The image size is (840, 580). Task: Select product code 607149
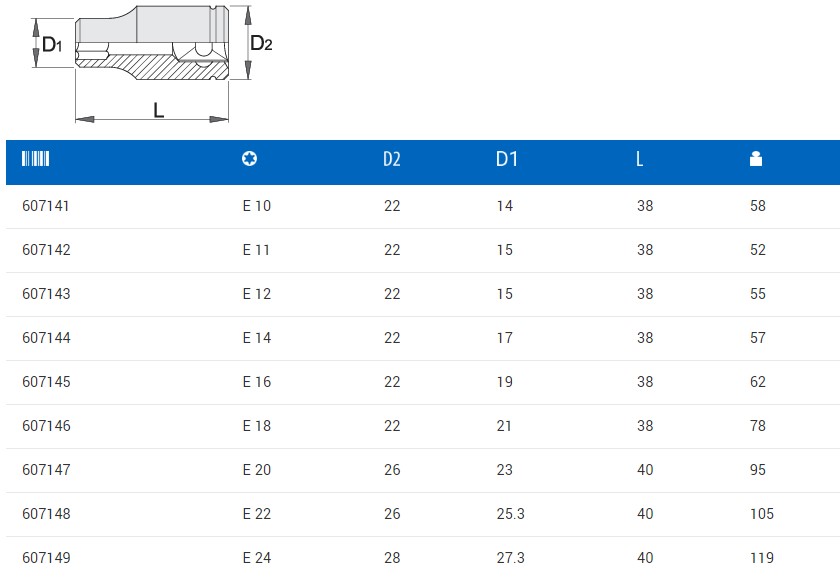46,558
